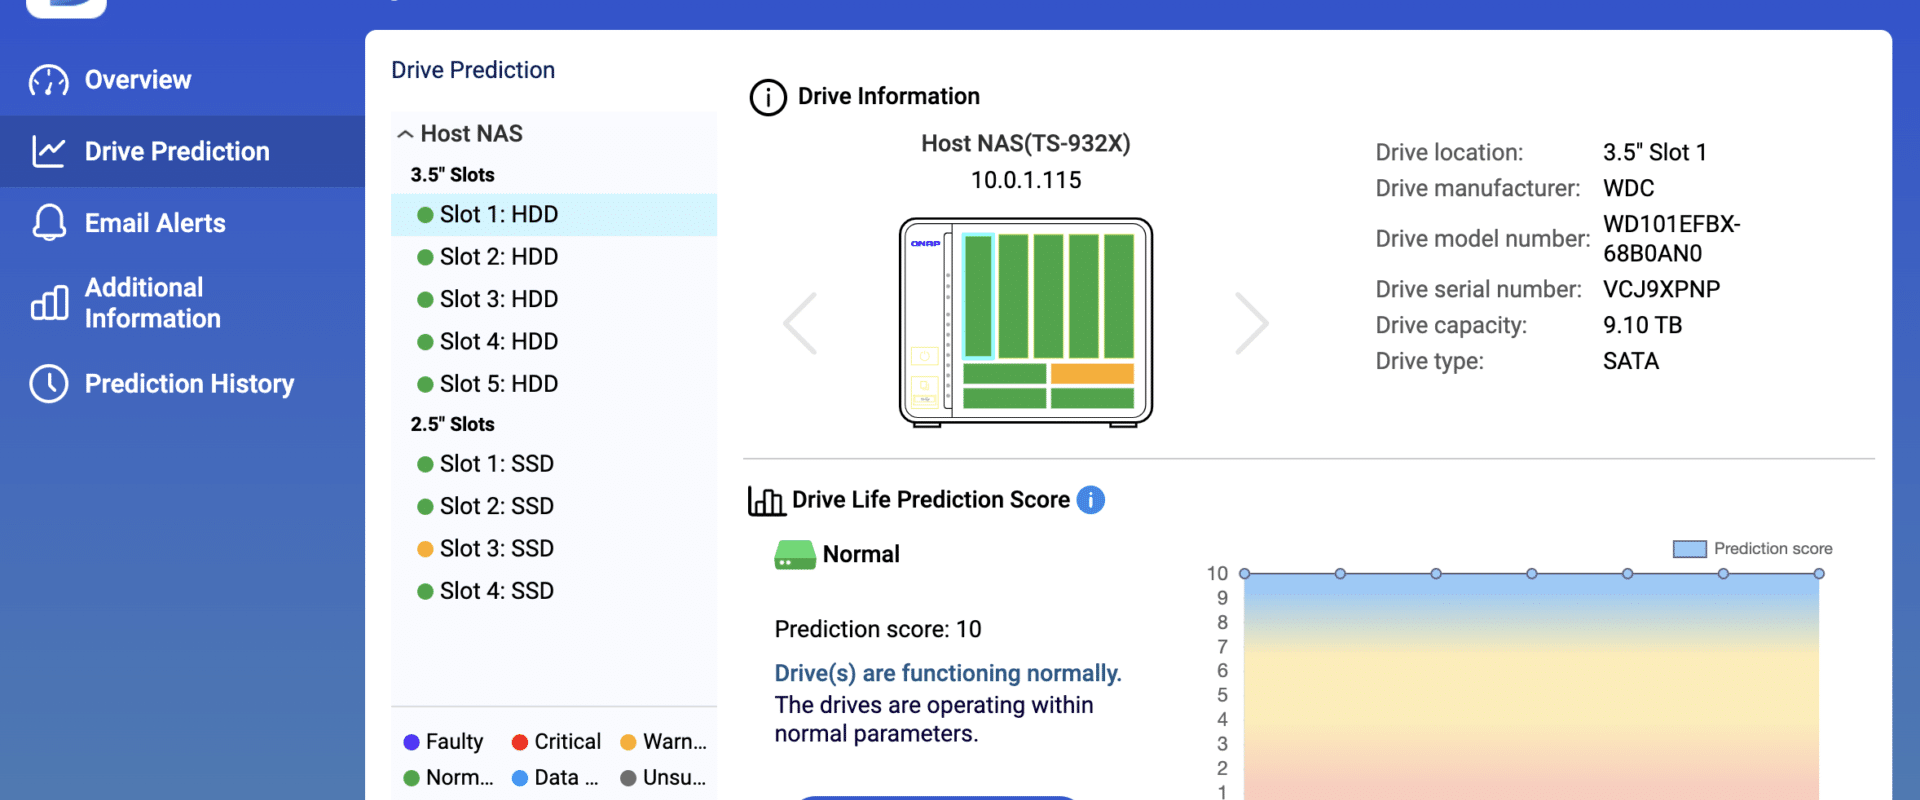This screenshot has width=1920, height=800.
Task: Click the drive manufacturer WDC value
Action: coord(1628,189)
